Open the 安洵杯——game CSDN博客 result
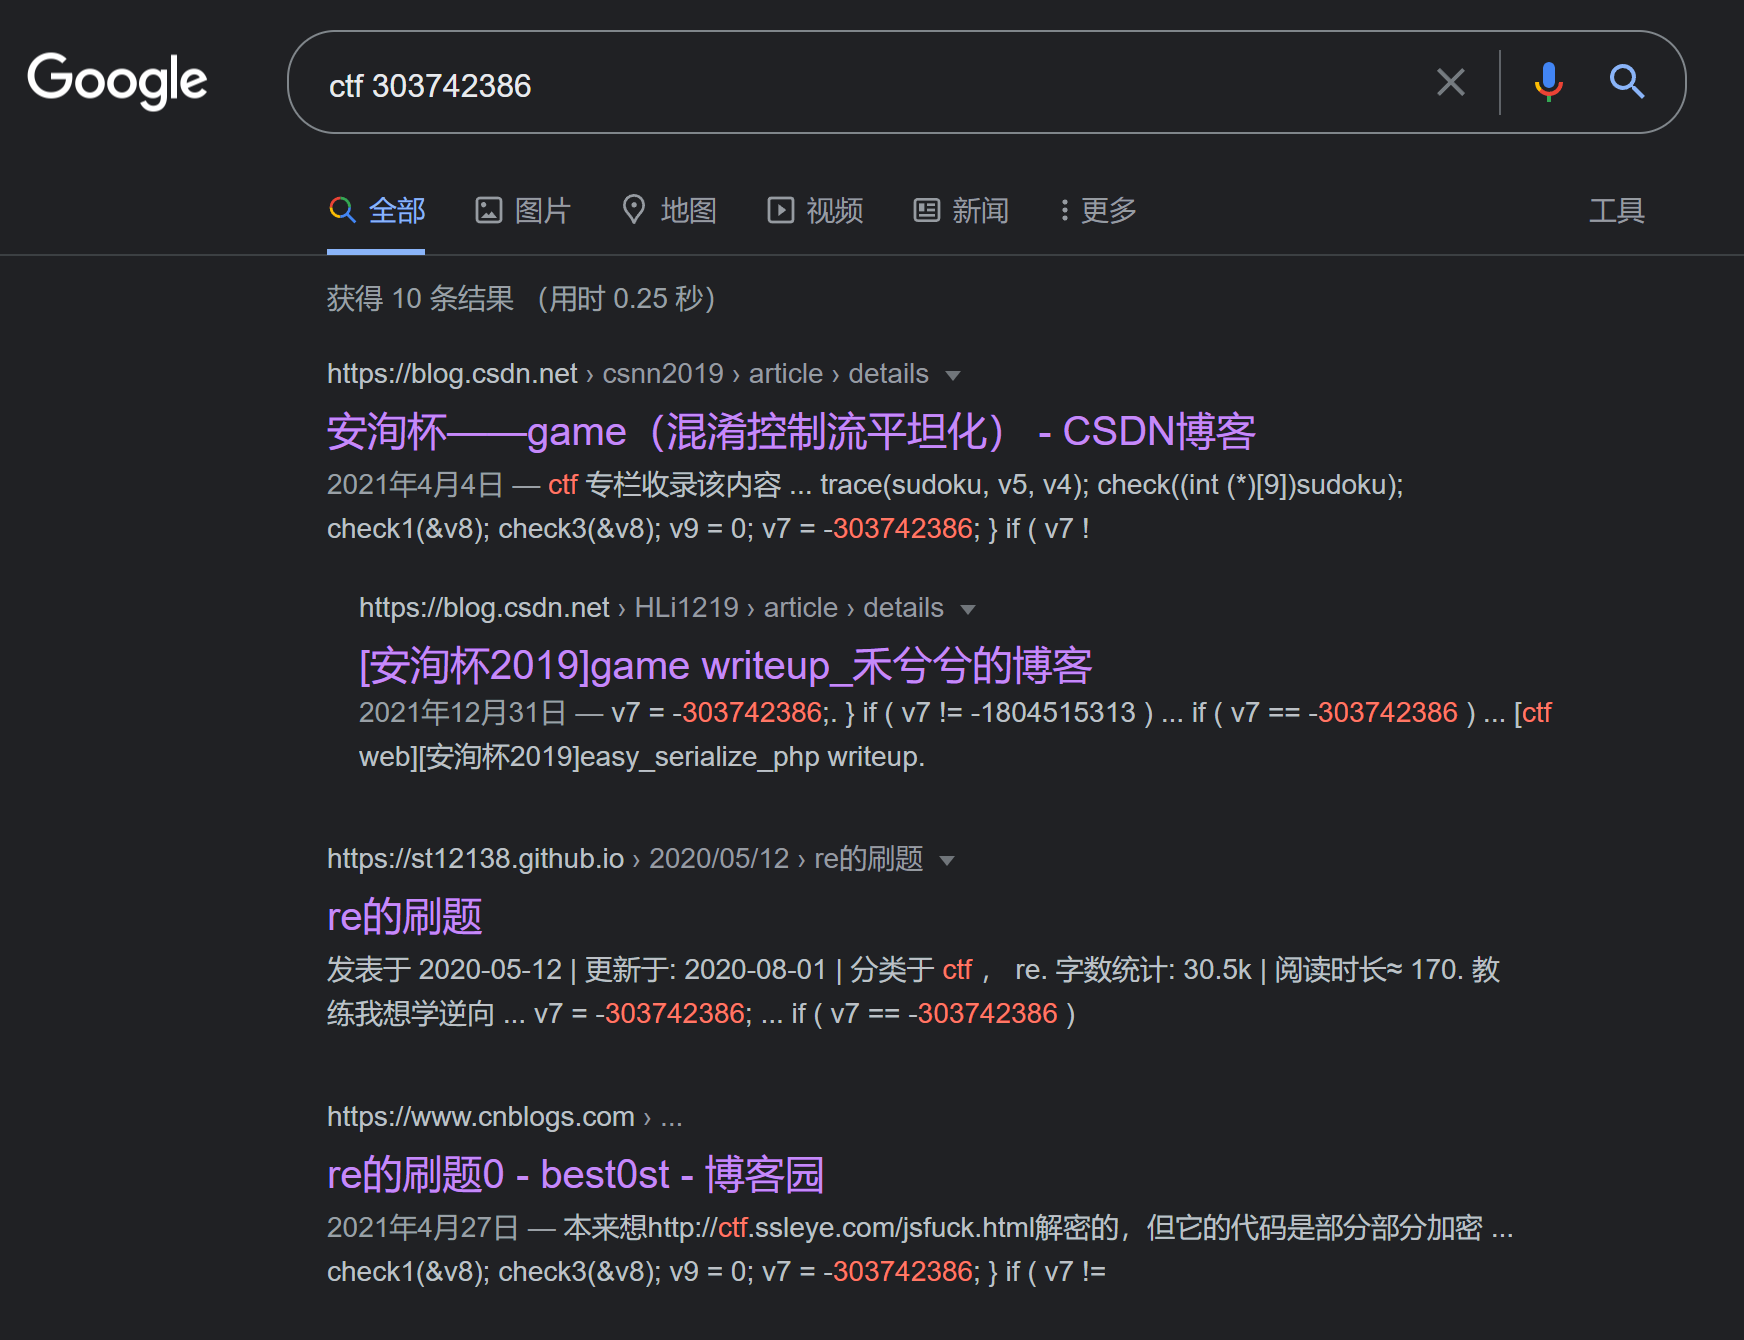The image size is (1744, 1340). 790,431
